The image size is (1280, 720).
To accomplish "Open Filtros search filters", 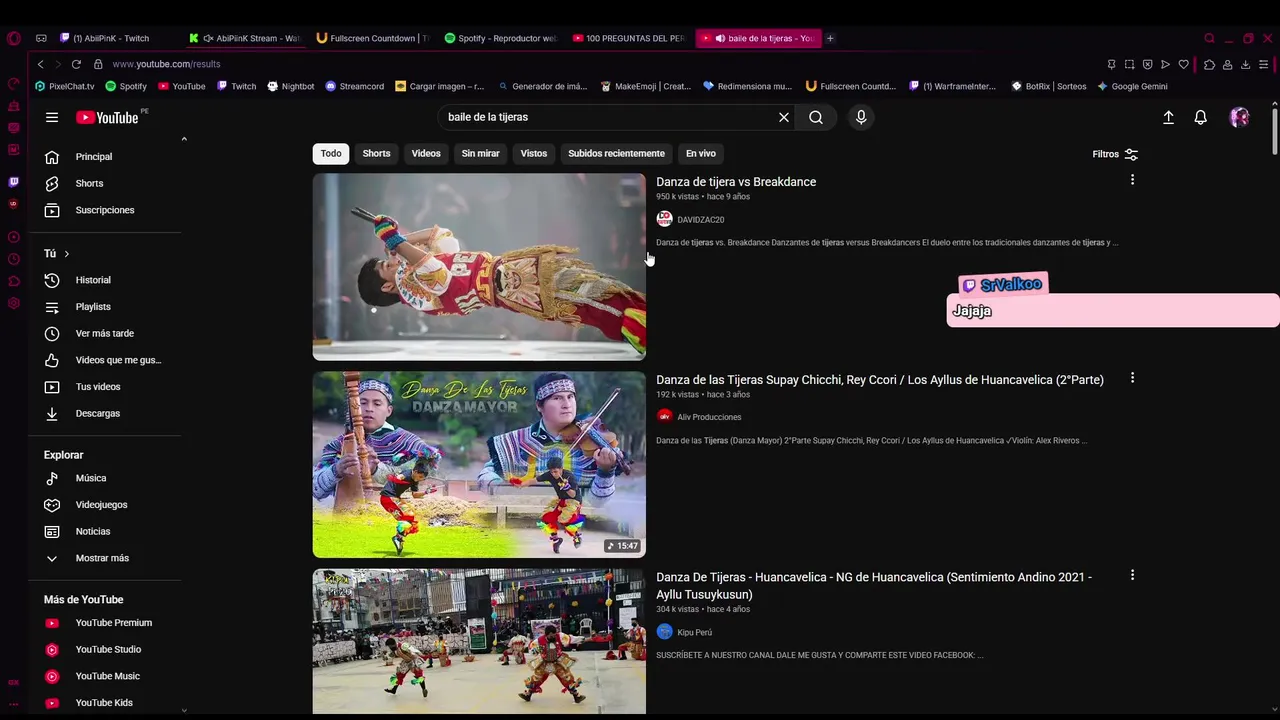I will pyautogui.click(x=1115, y=154).
